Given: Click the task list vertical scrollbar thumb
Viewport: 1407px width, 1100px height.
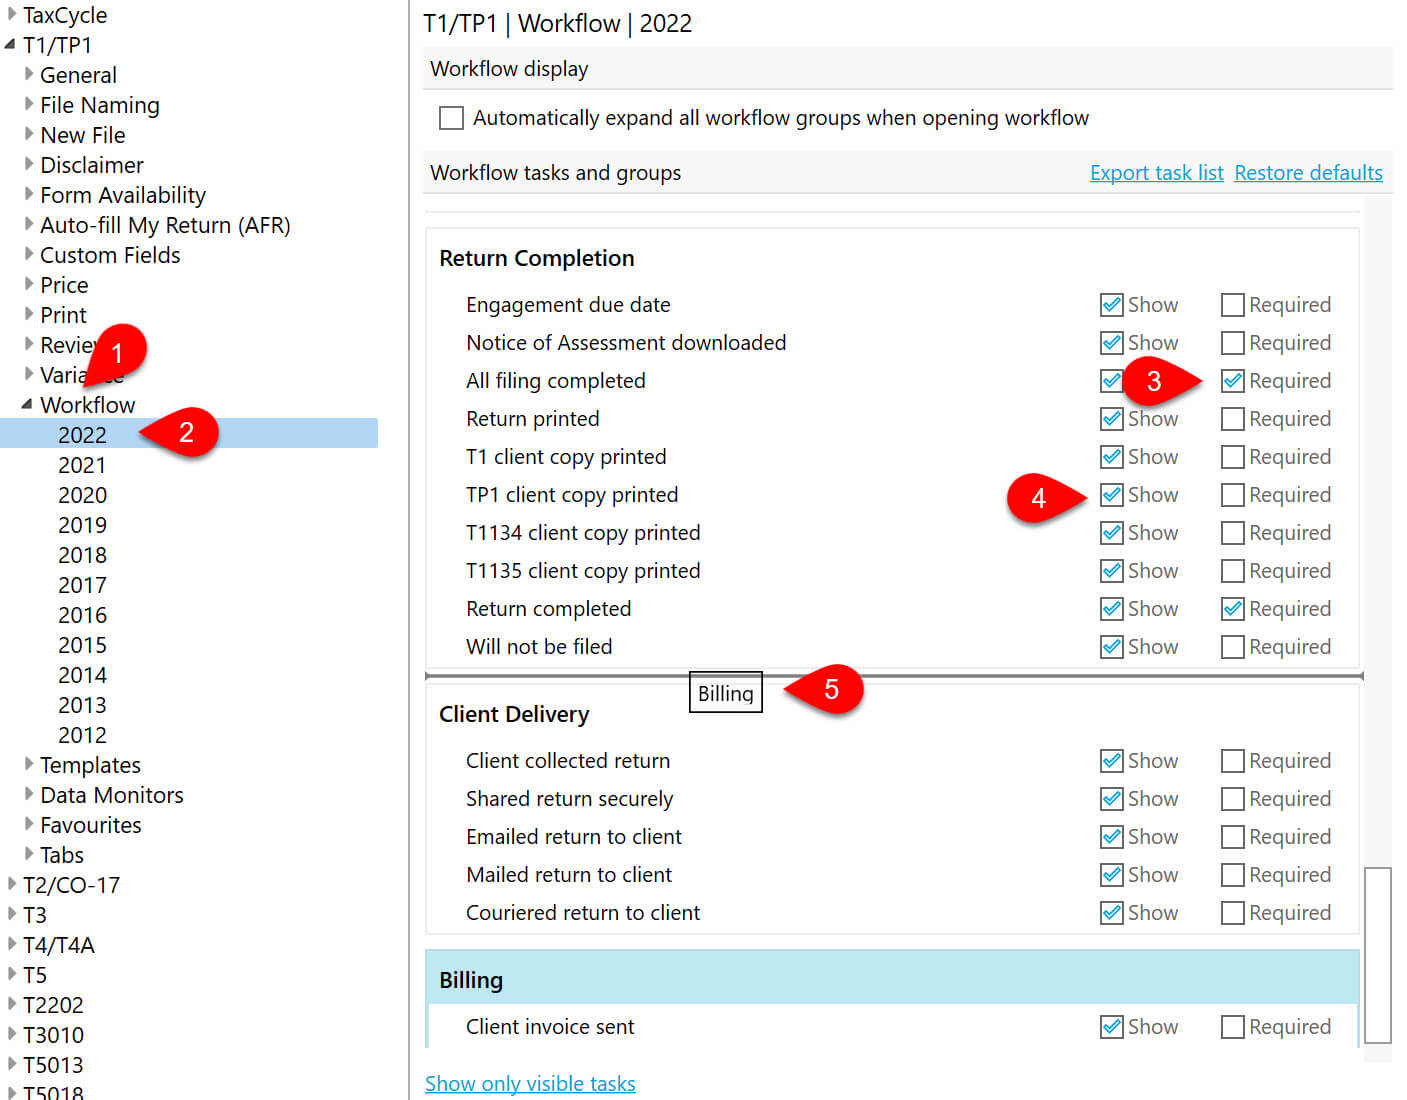Looking at the screenshot, I should pos(1378,955).
